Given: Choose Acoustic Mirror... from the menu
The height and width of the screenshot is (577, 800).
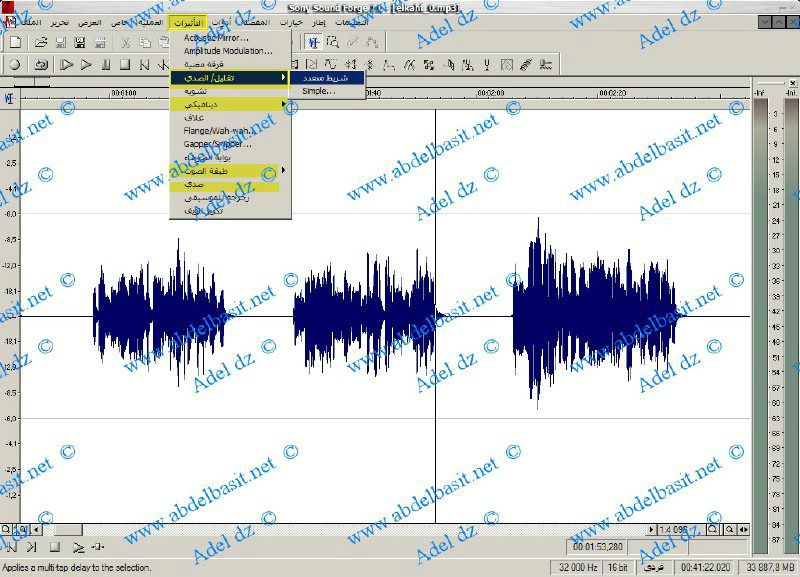Looking at the screenshot, I should click(230, 38).
